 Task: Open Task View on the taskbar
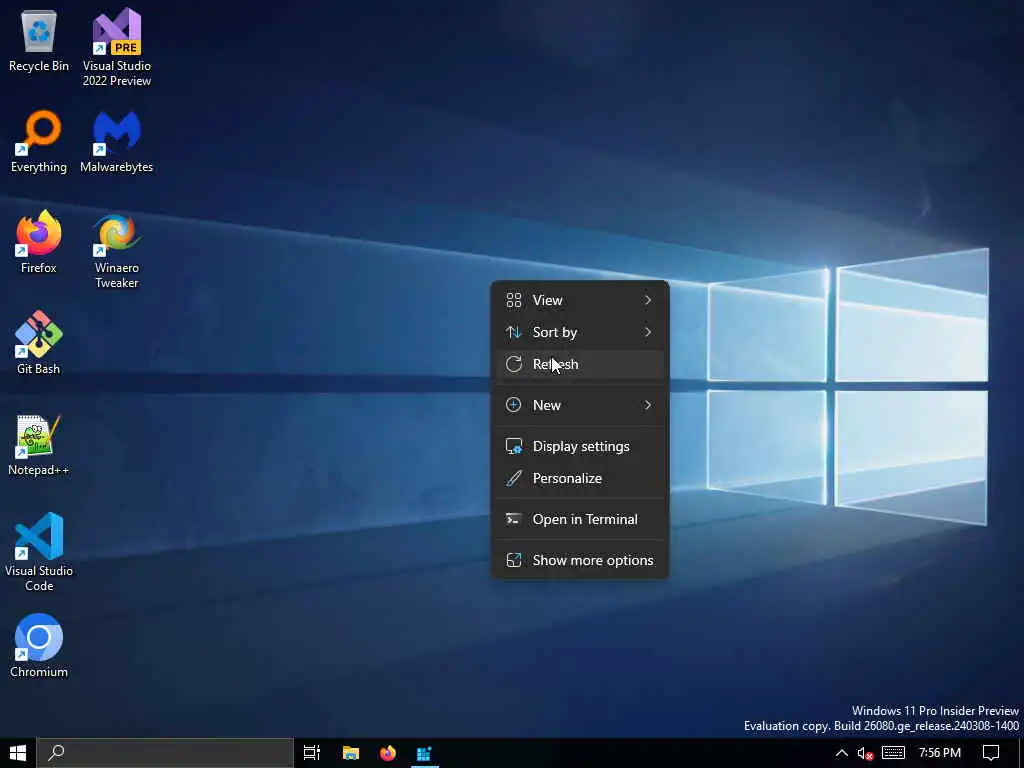click(312, 753)
